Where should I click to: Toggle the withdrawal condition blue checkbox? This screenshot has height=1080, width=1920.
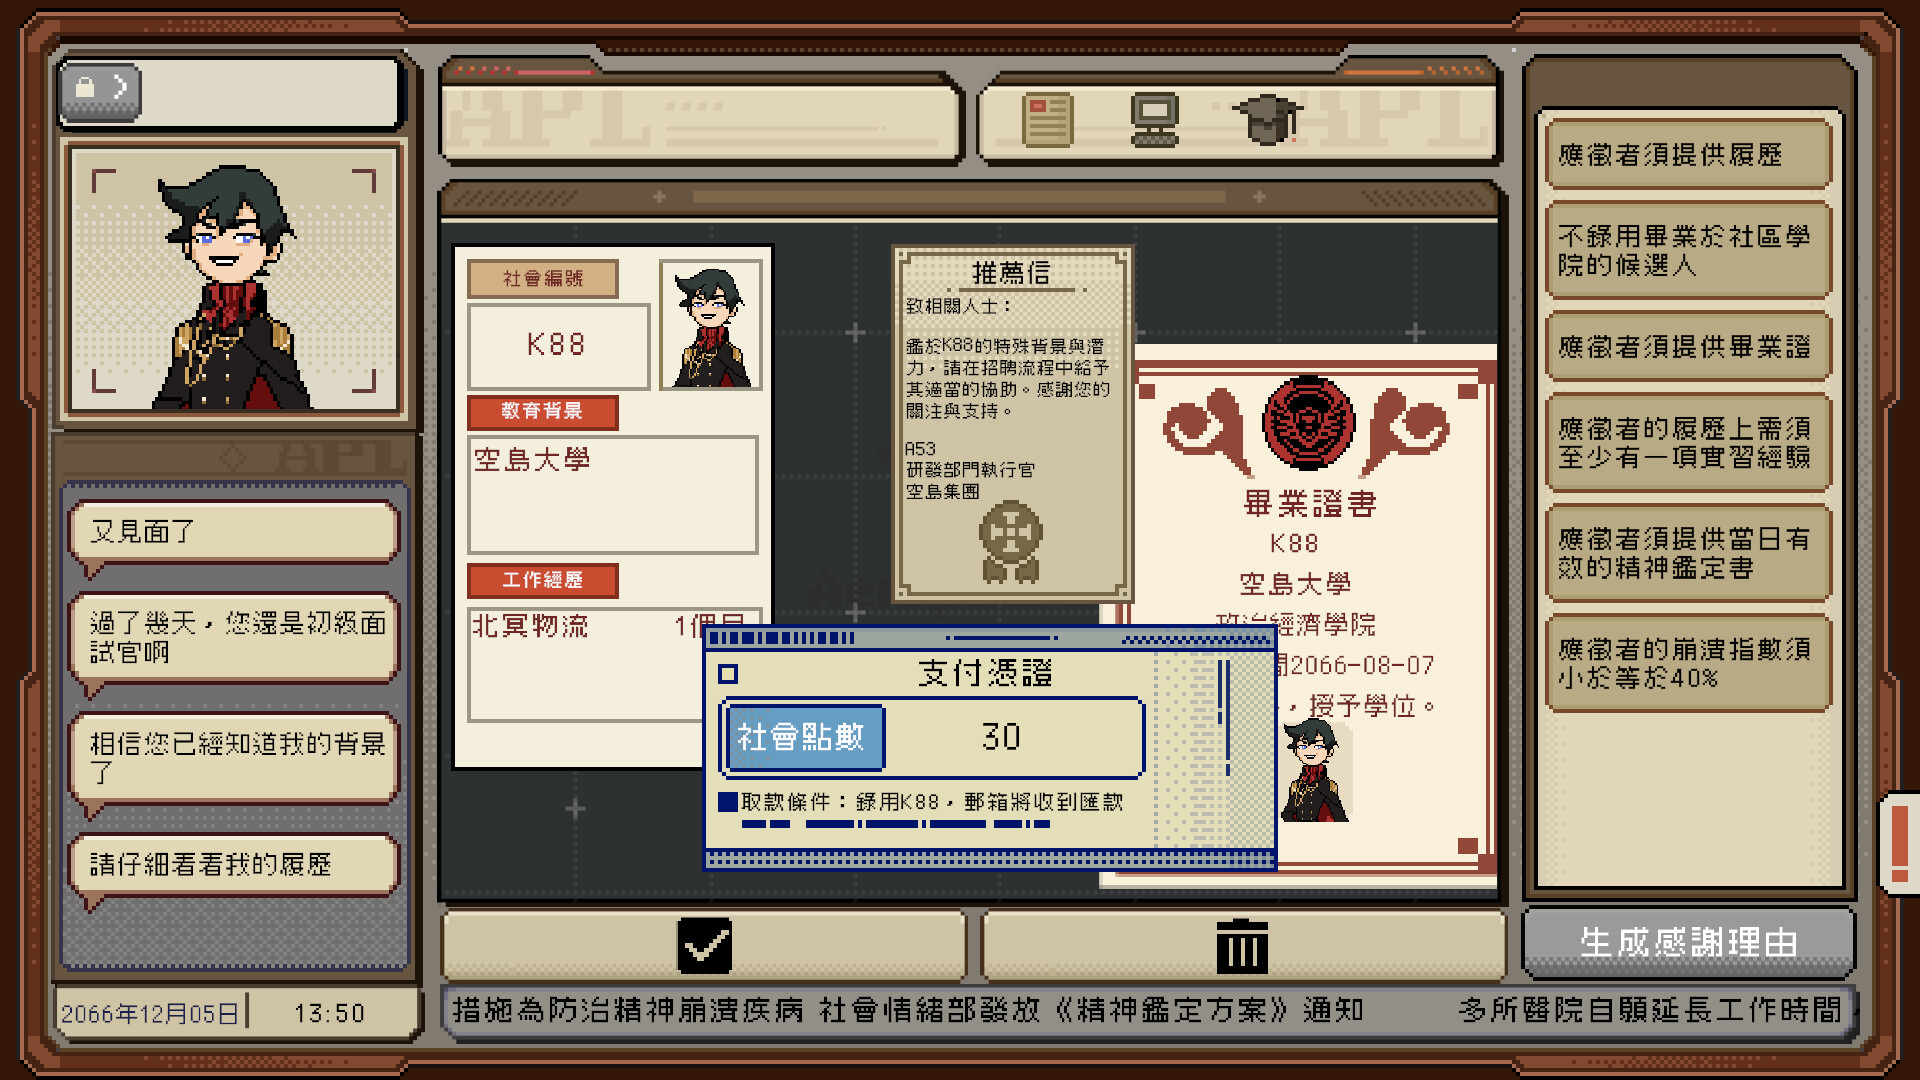pyautogui.click(x=728, y=802)
